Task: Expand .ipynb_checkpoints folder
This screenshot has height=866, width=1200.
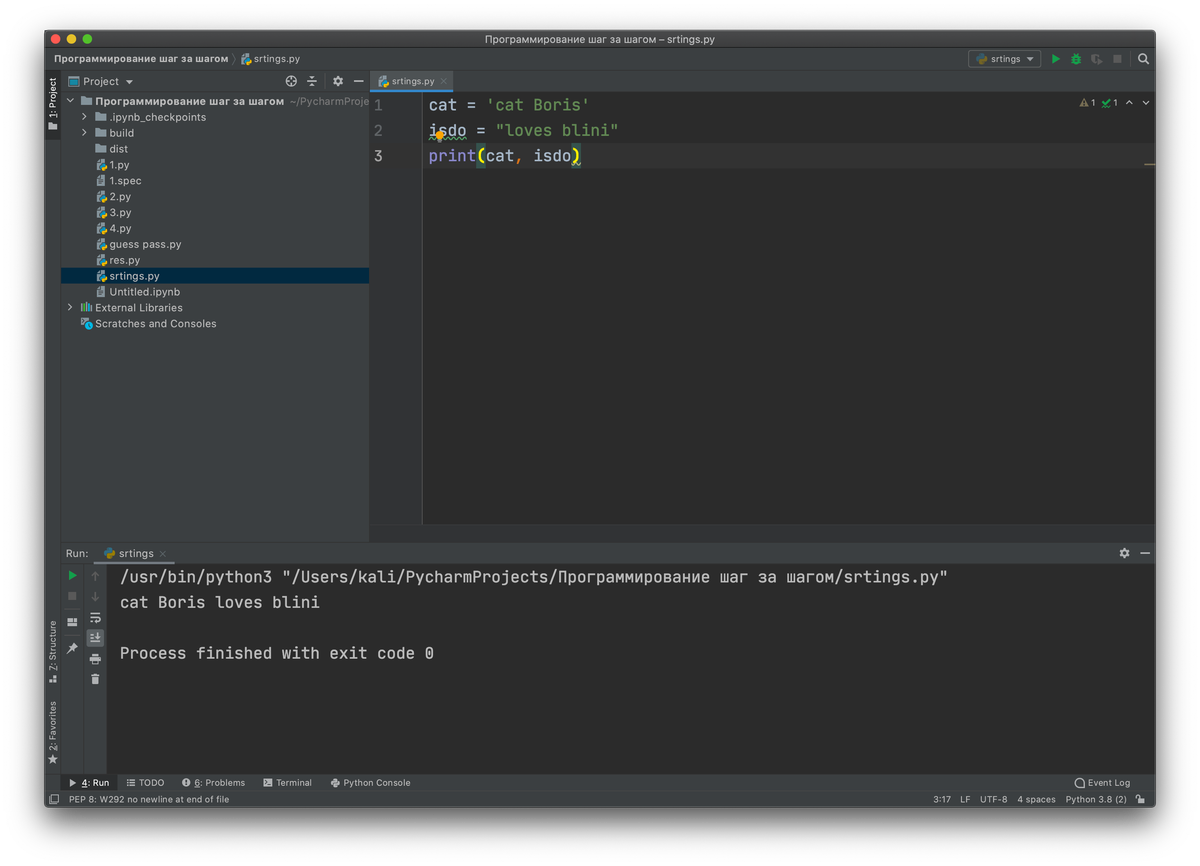Action: 85,117
